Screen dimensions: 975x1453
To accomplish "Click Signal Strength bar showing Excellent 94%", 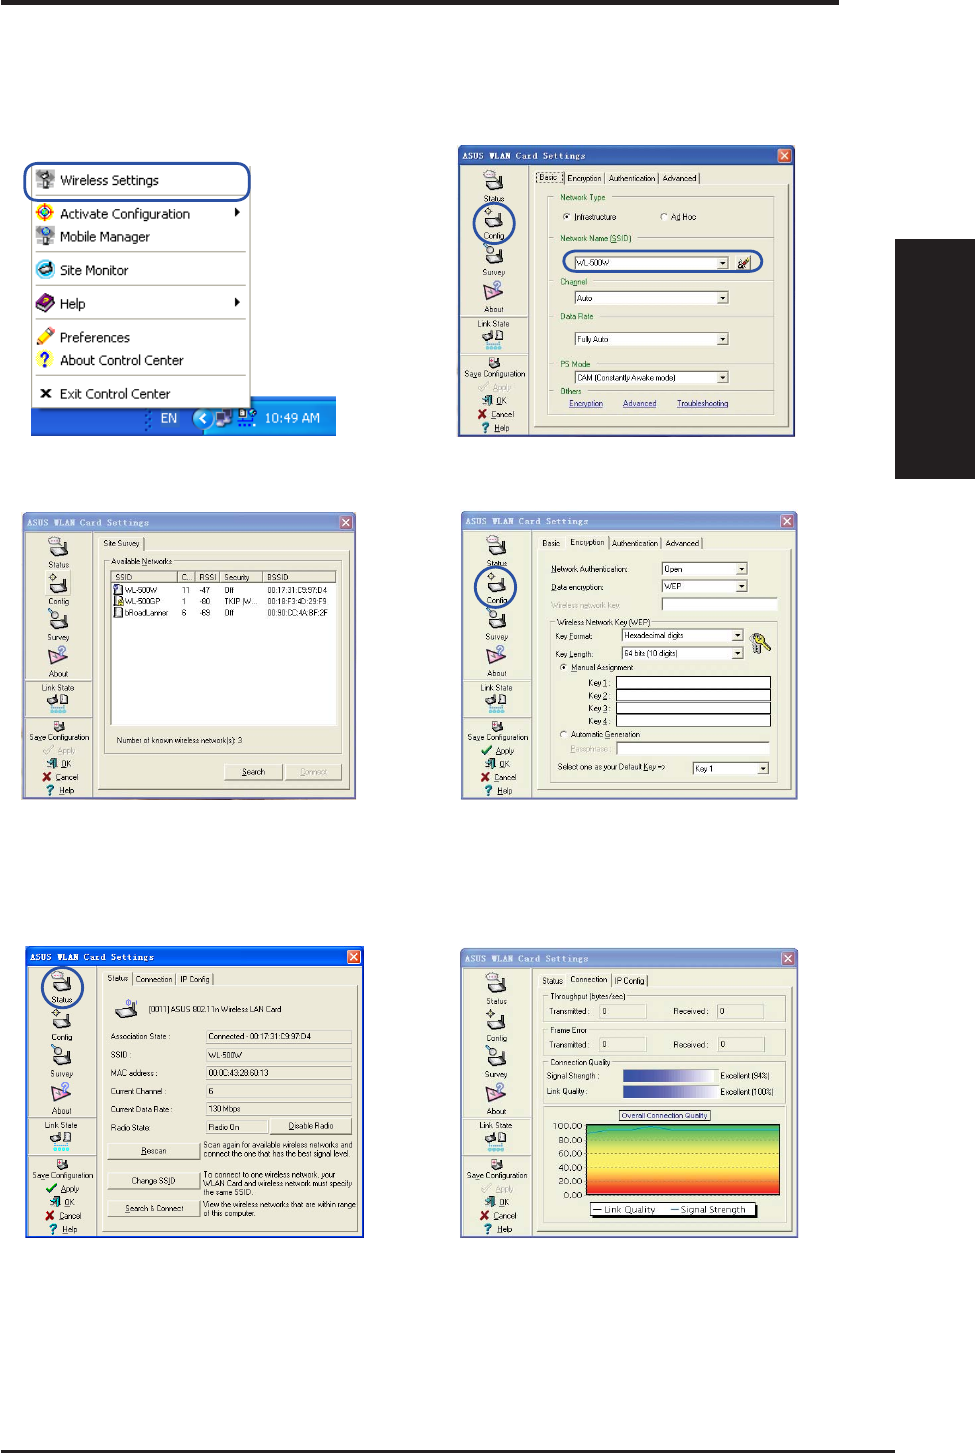I will 667,1076.
